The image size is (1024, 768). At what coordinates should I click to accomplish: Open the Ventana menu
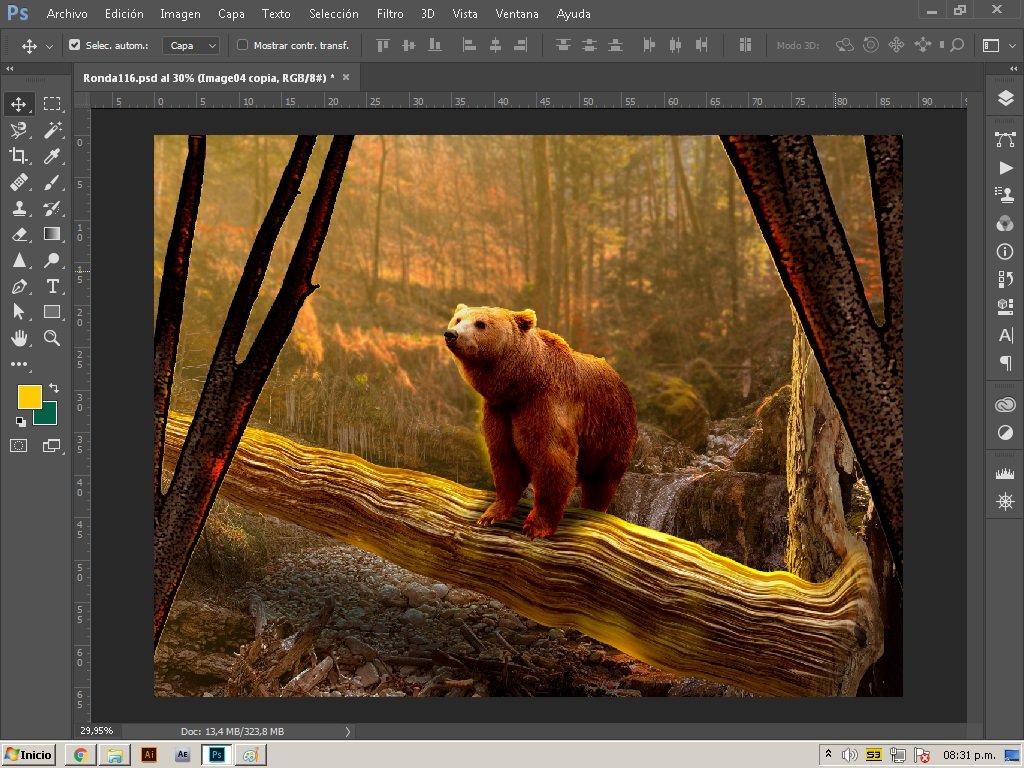(517, 14)
